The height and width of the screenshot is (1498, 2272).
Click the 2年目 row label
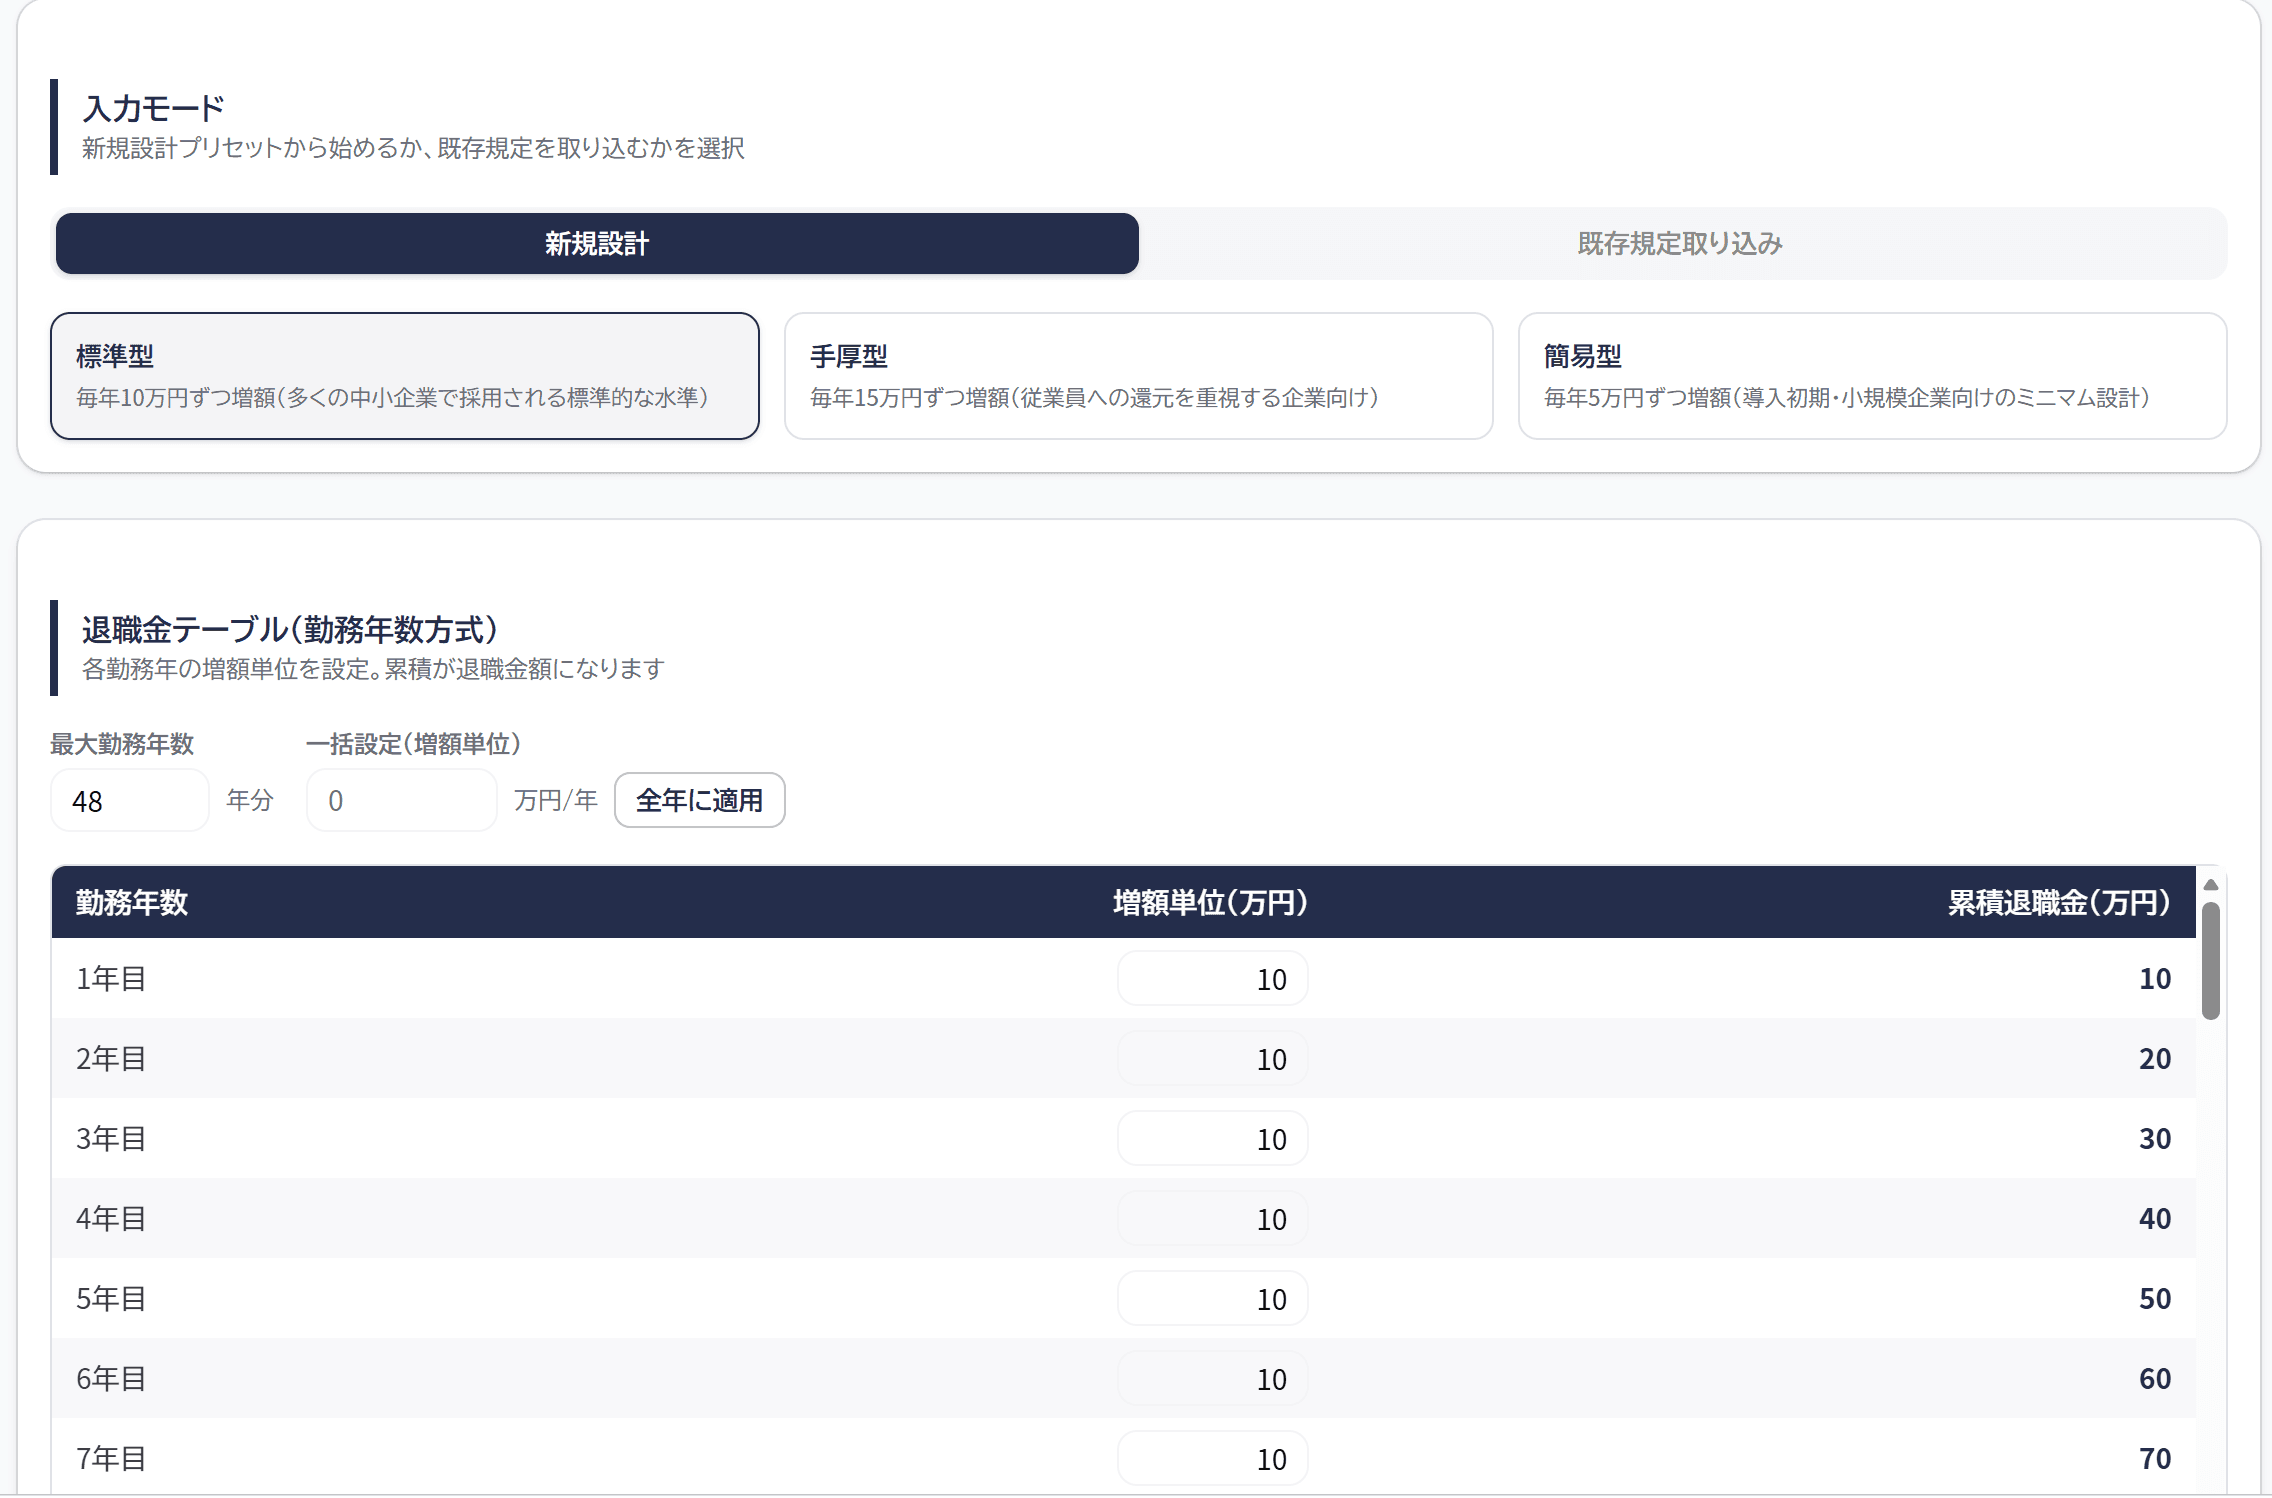(x=111, y=1058)
